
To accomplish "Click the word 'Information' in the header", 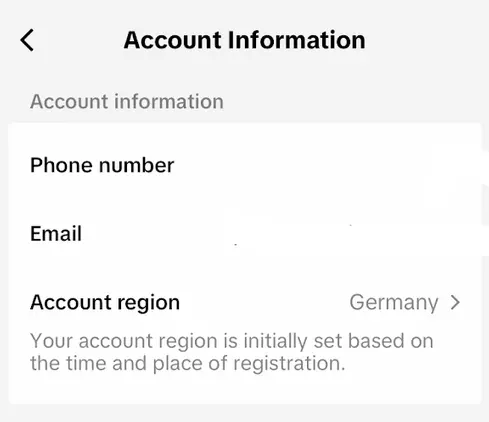I will point(296,40).
